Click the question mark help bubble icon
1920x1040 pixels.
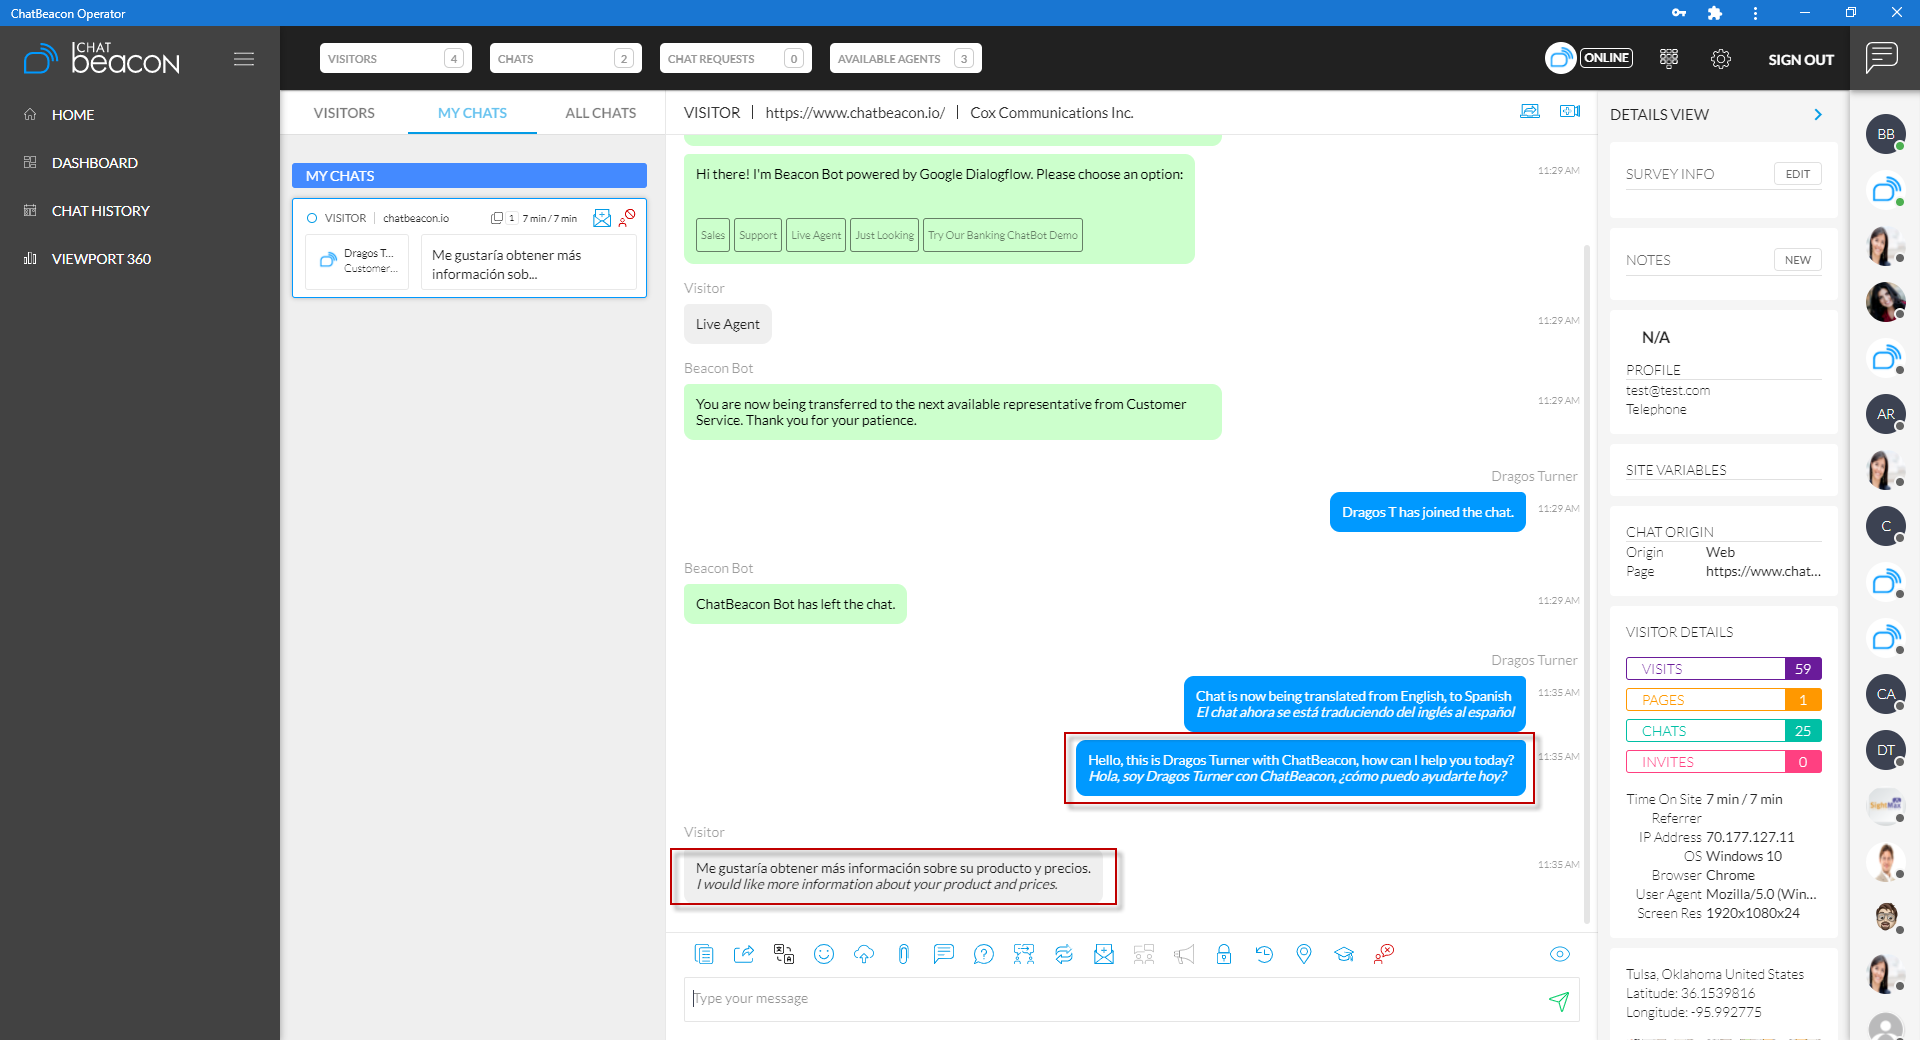(984, 954)
